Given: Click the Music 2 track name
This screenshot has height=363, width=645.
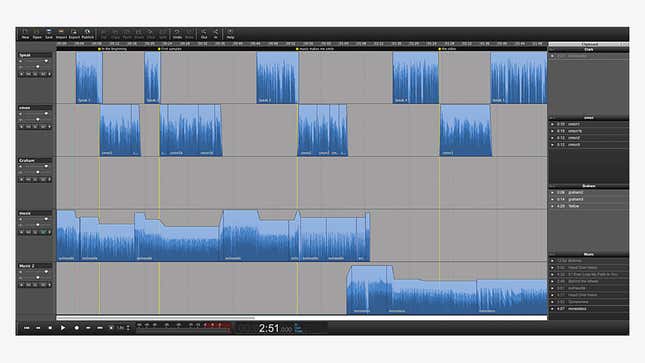Looking at the screenshot, I should point(27,266).
